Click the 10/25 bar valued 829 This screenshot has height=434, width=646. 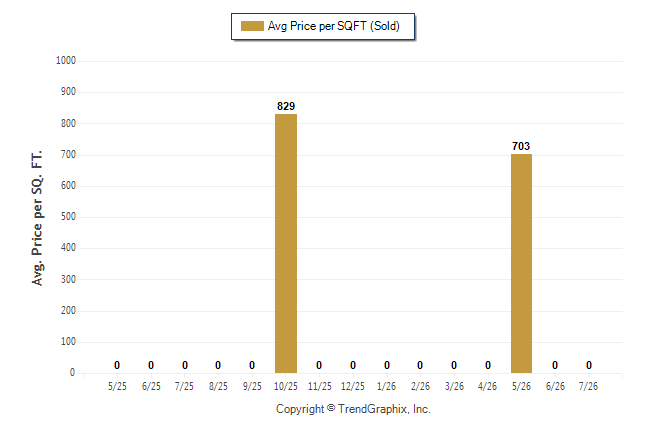pyautogui.click(x=286, y=244)
